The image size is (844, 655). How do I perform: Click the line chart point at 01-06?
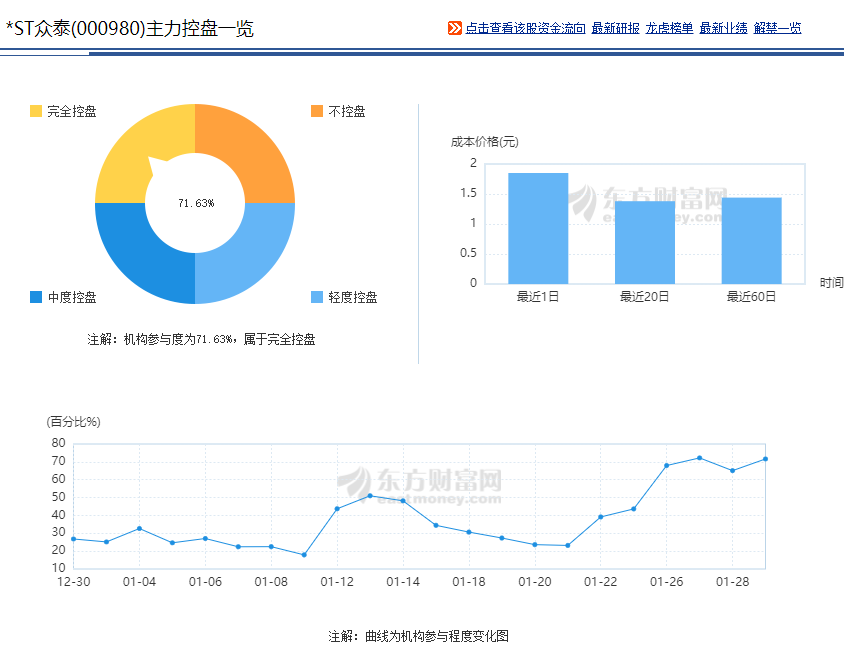tap(205, 538)
